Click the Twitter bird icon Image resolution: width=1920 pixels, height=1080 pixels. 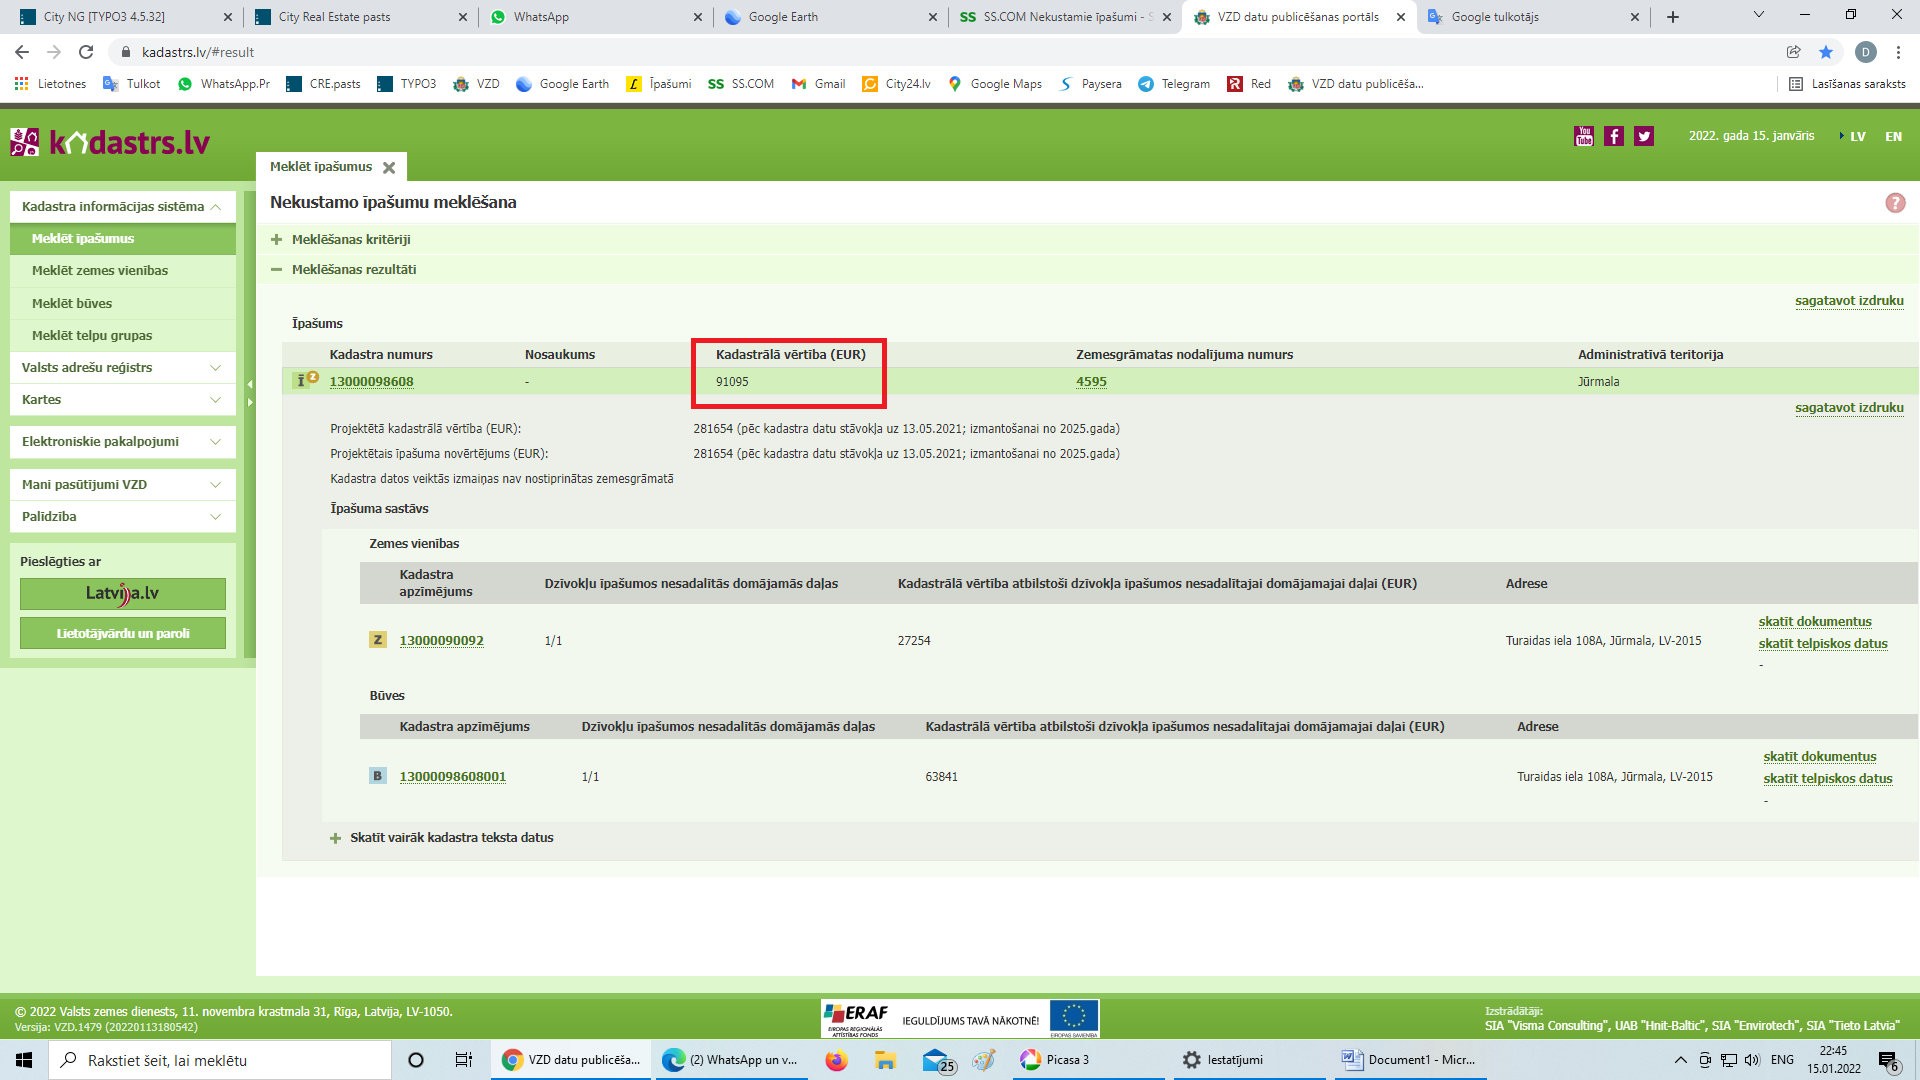click(1644, 136)
